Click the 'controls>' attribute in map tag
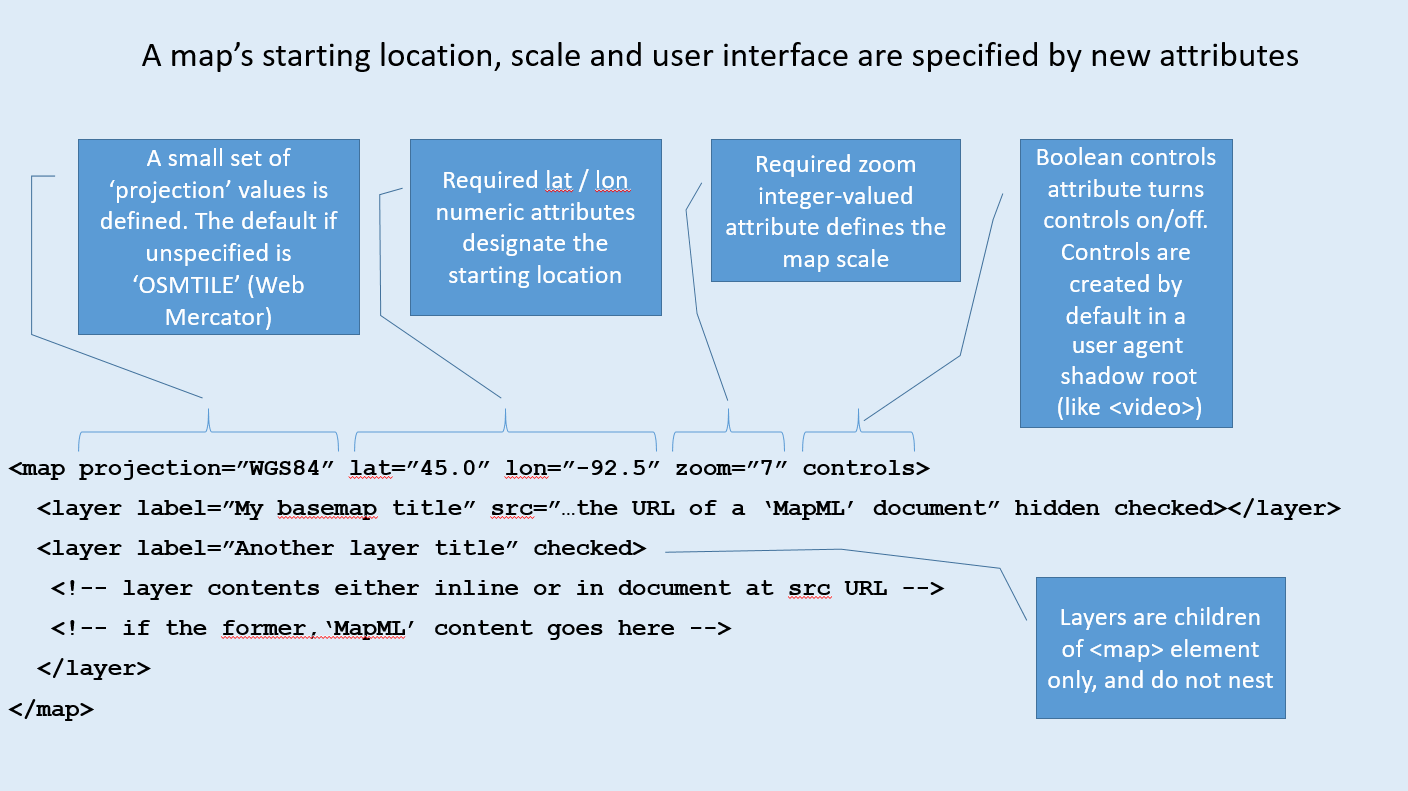 (866, 468)
